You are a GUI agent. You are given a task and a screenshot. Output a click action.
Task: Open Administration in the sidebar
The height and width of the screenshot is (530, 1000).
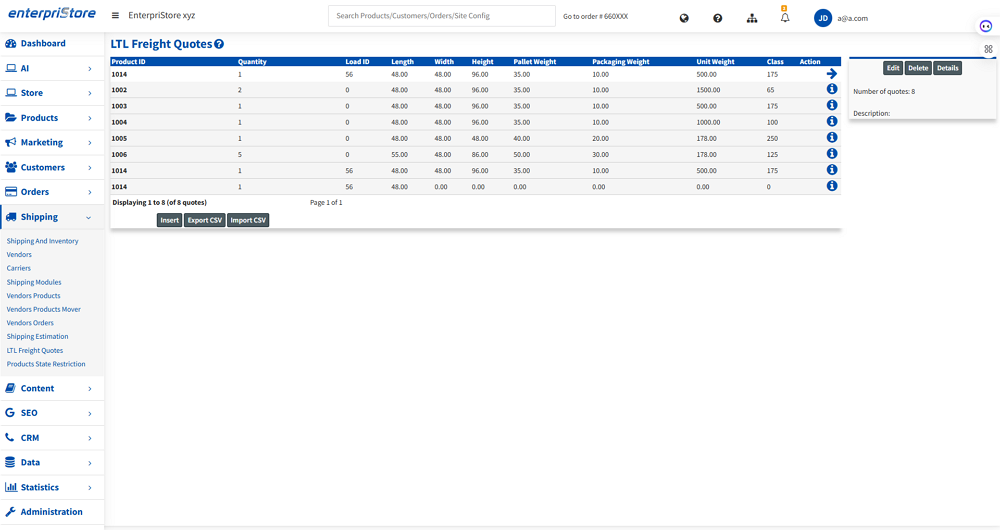[x=51, y=512]
